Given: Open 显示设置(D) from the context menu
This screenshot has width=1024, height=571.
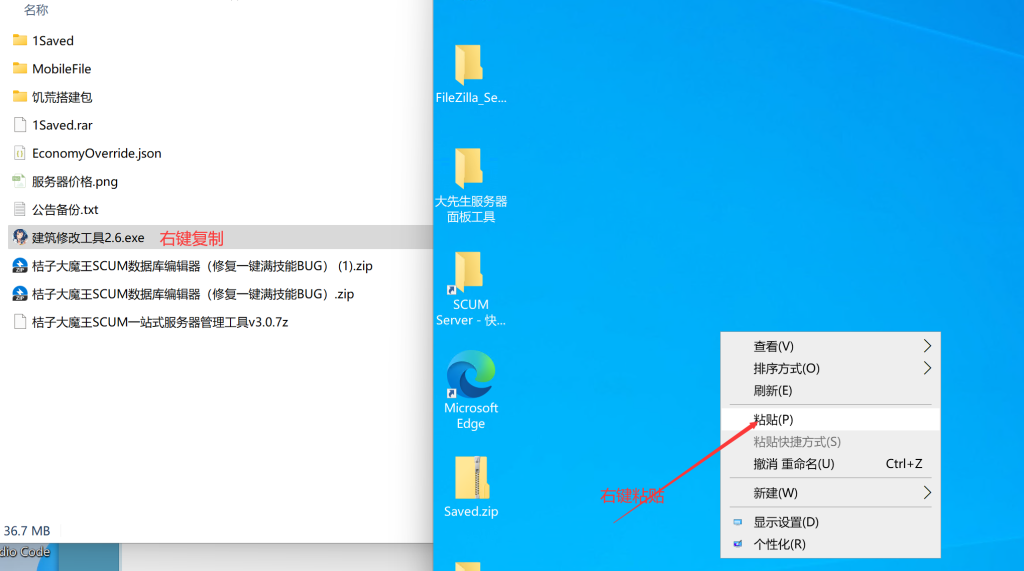Looking at the screenshot, I should (785, 522).
